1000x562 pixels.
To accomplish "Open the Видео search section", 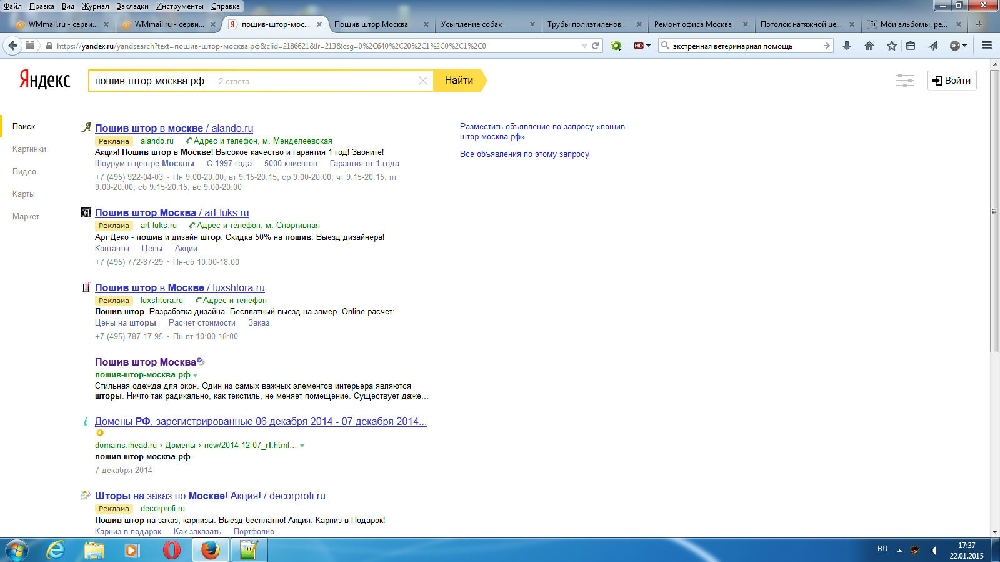I will 24,172.
